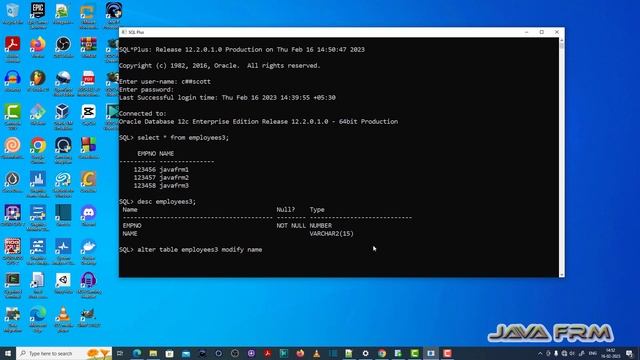
Task: Open Microsoft Edge desktop shortcut
Action: (x=38, y=319)
